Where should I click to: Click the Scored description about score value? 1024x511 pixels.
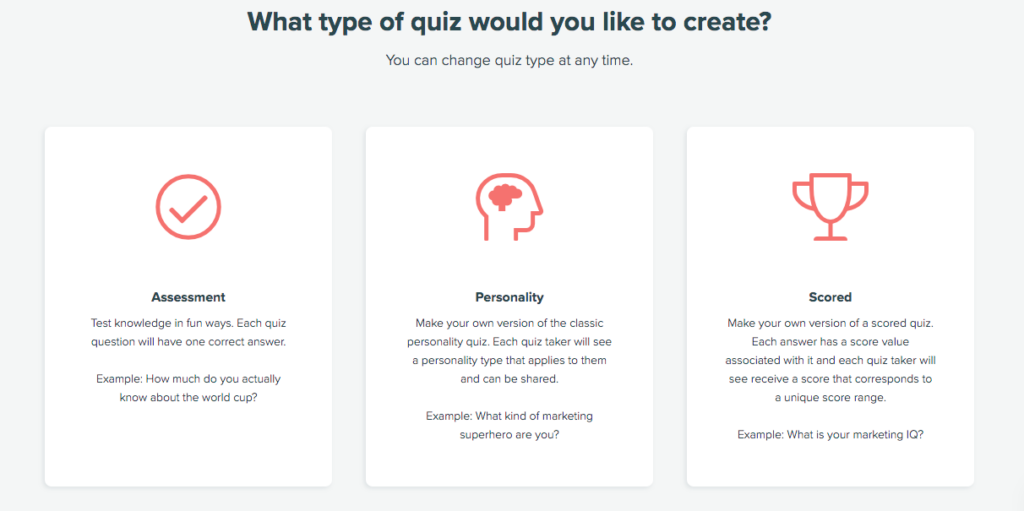830,360
